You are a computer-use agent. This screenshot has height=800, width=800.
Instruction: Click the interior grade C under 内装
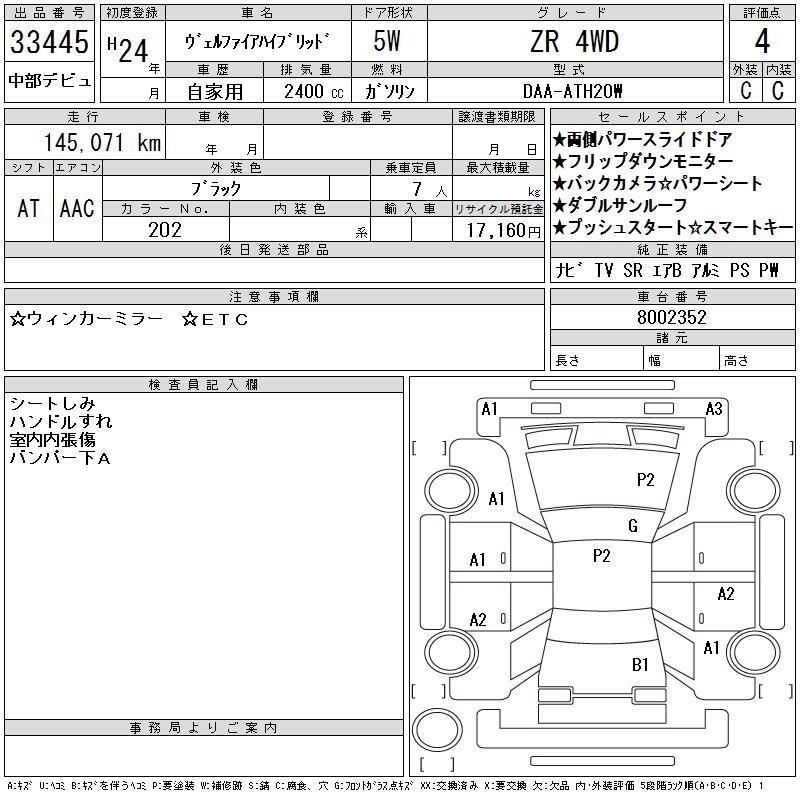(x=778, y=90)
